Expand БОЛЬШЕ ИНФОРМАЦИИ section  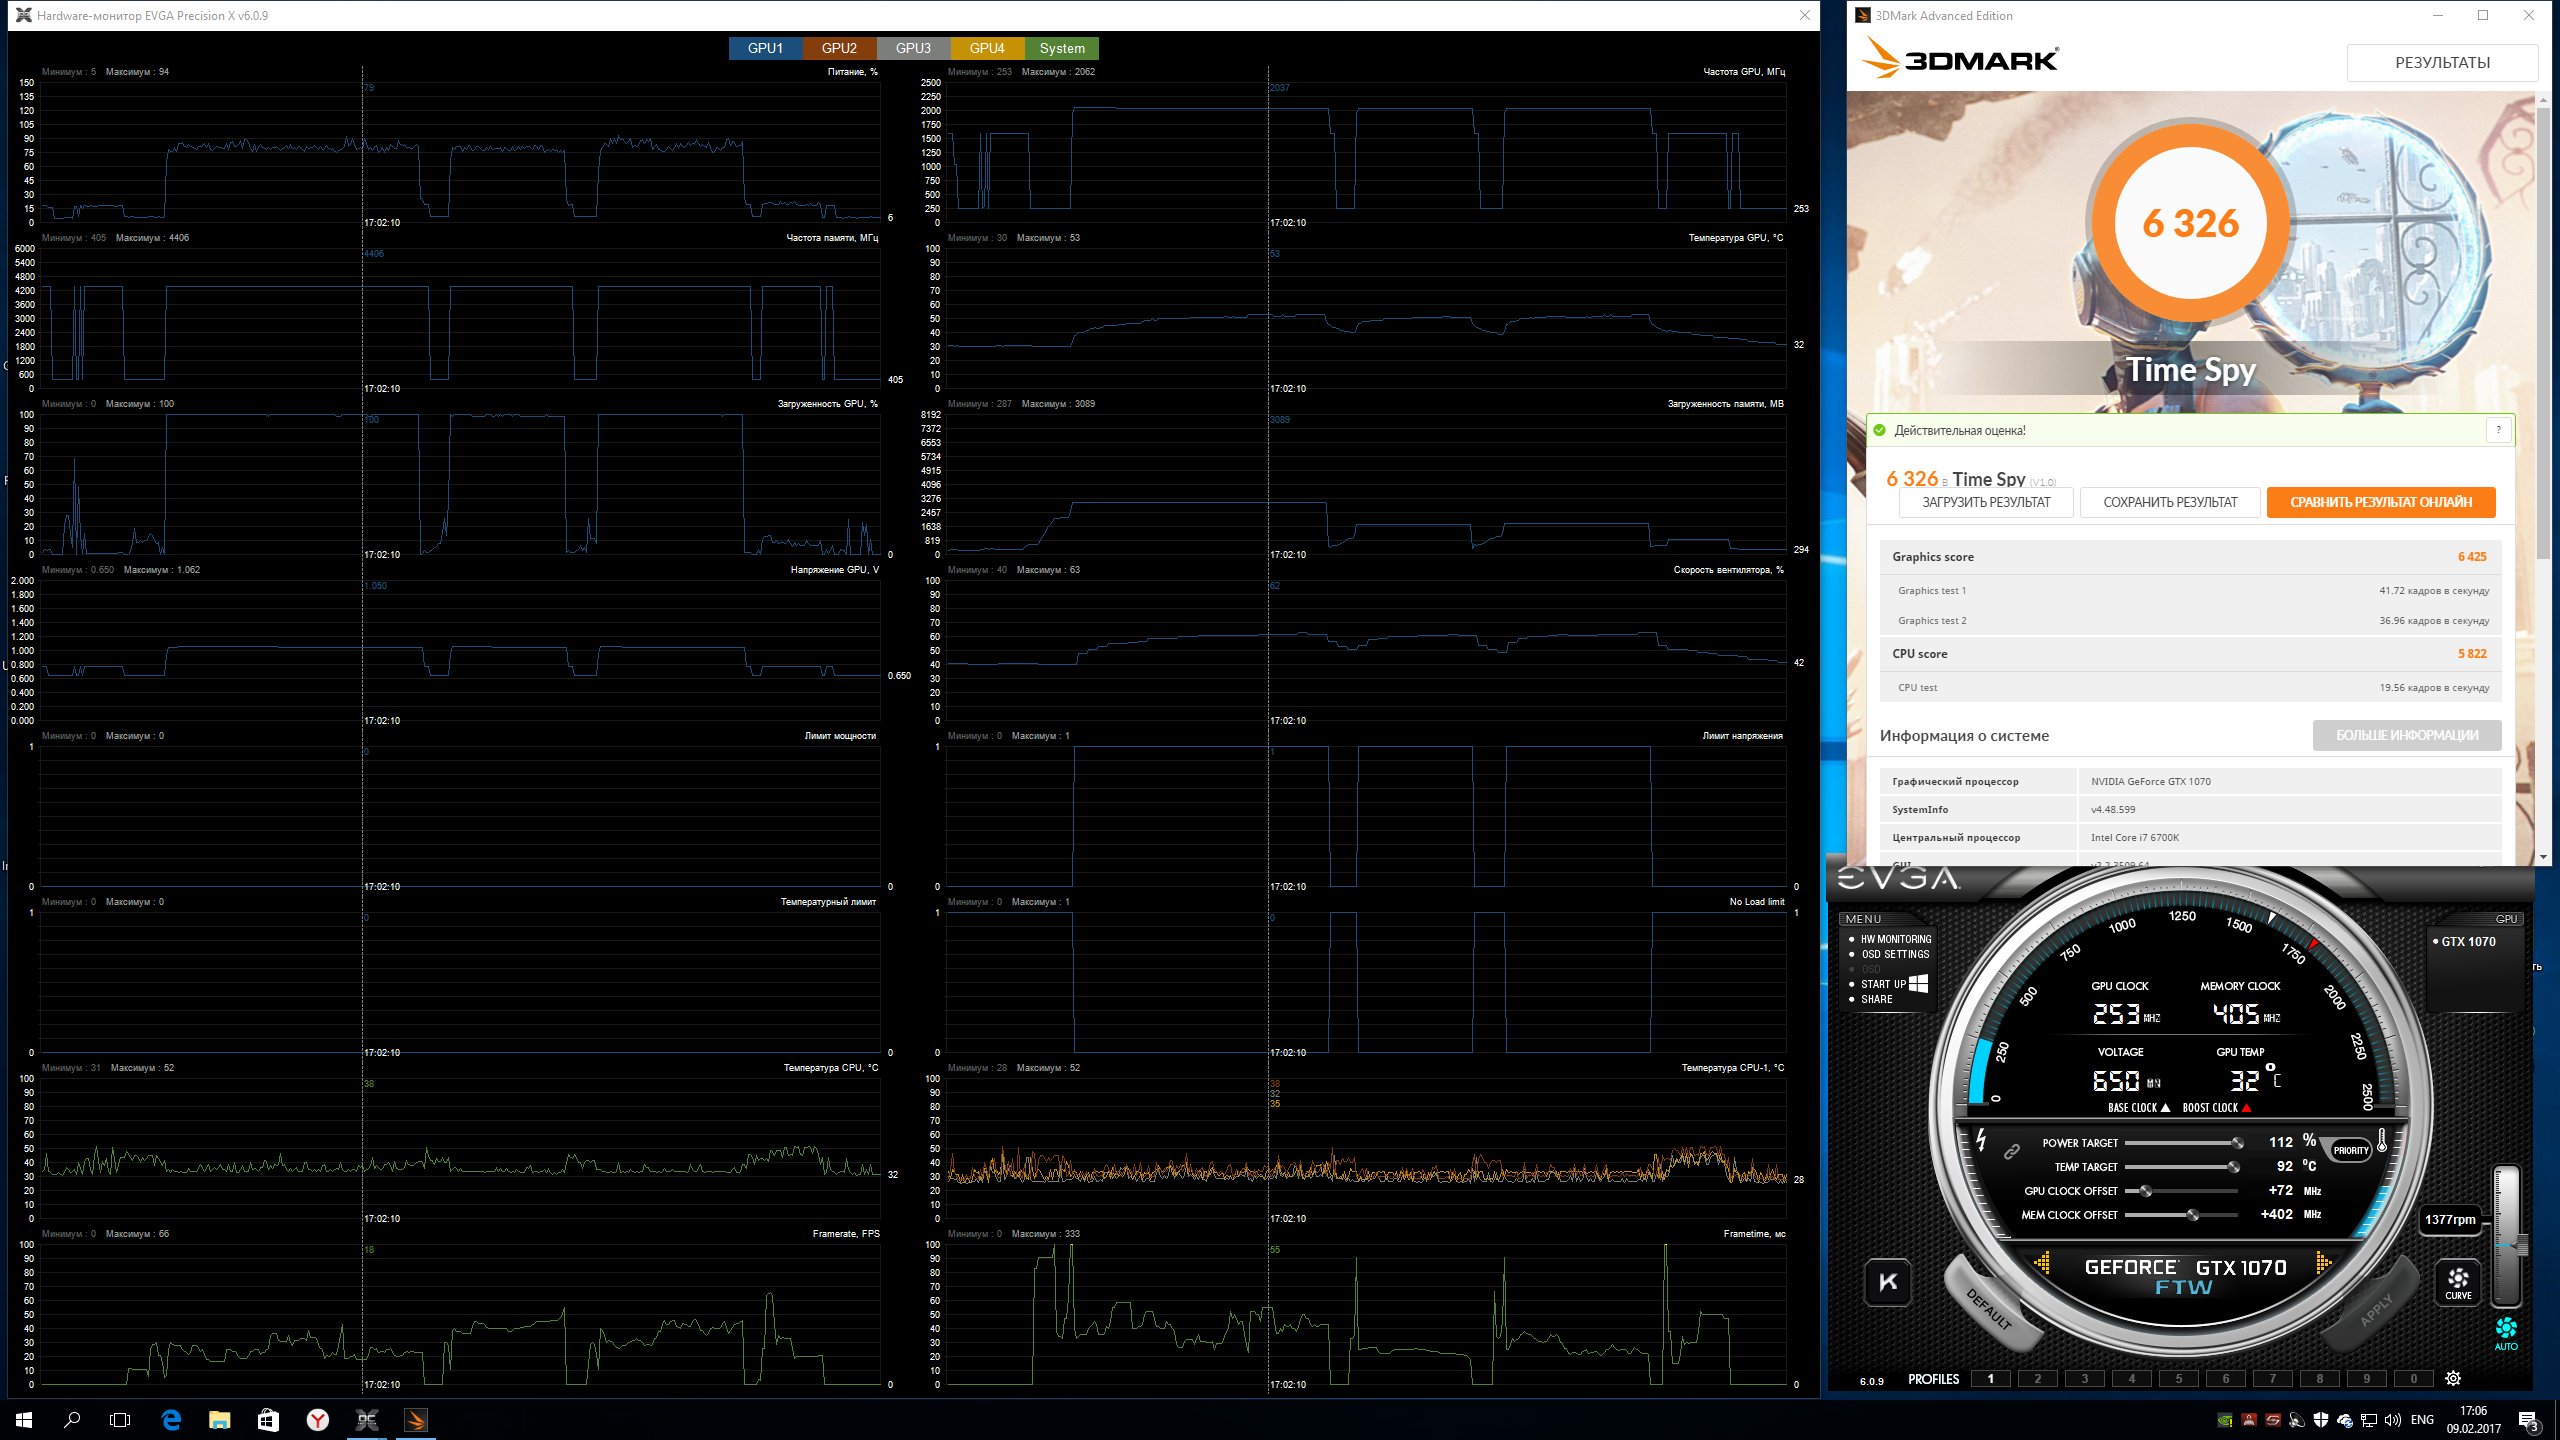coord(2406,735)
